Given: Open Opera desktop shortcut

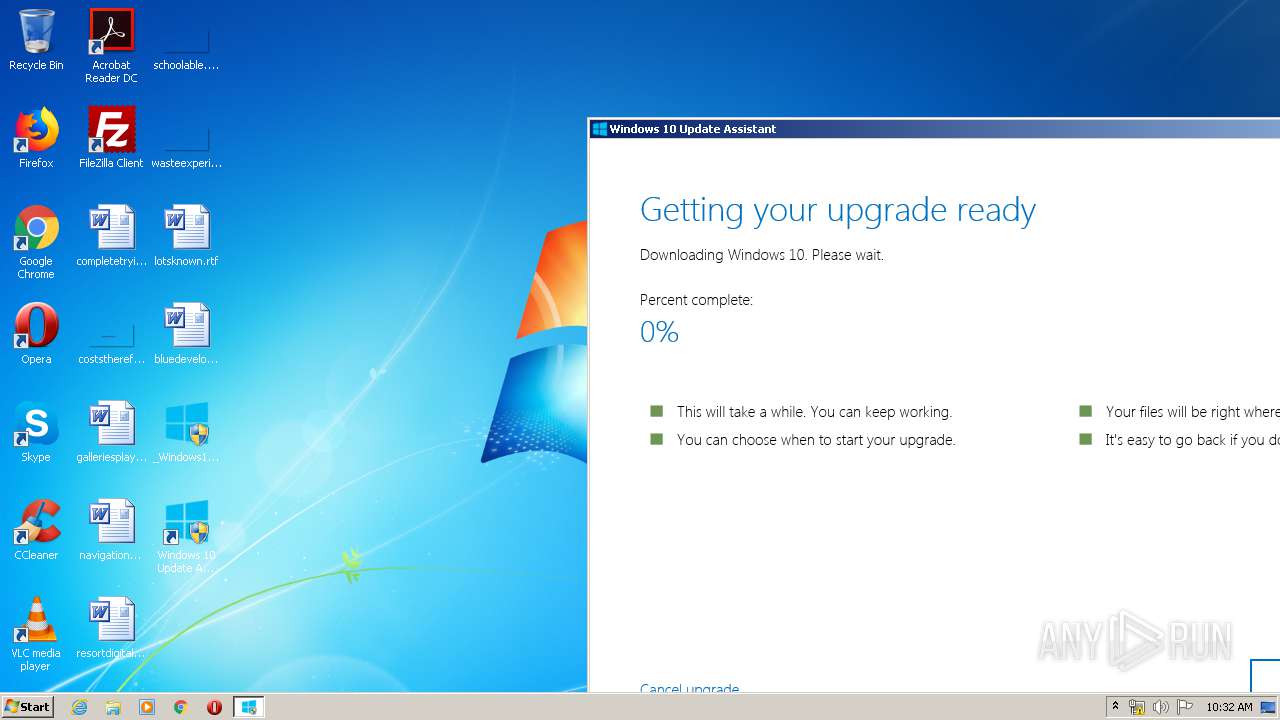Looking at the screenshot, I should 36,334.
